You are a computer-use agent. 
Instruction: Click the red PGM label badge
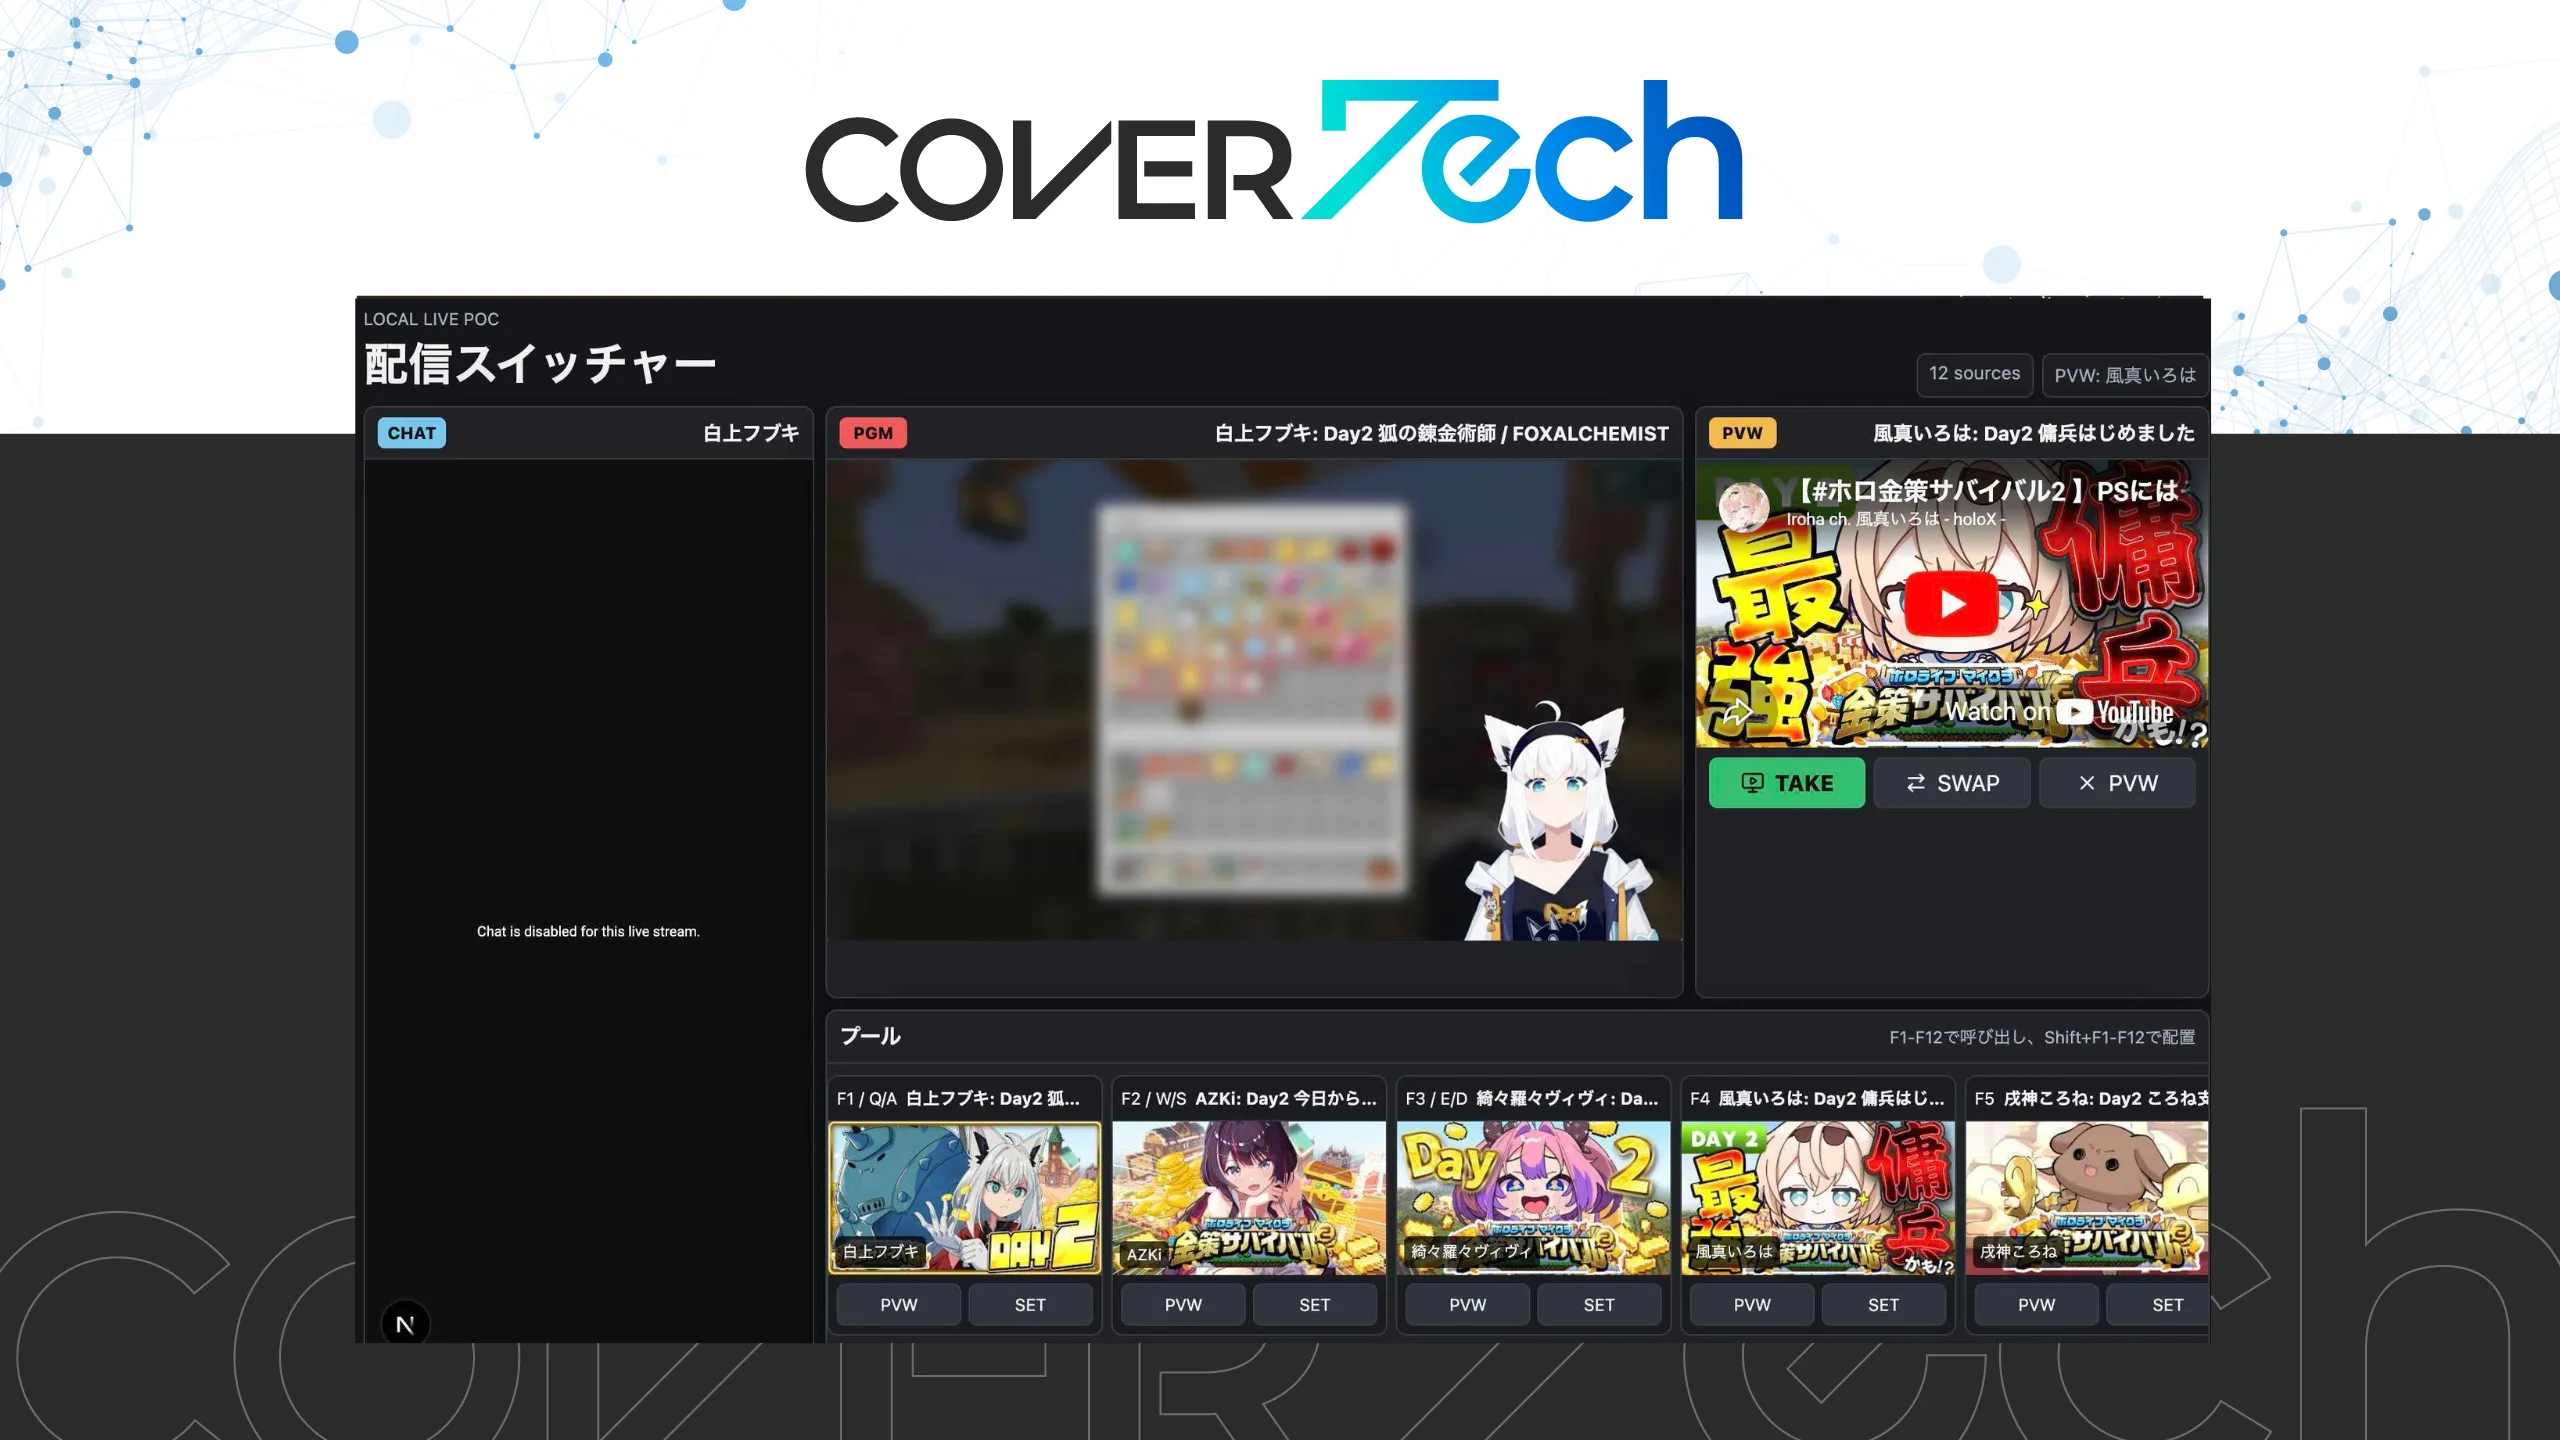point(873,433)
